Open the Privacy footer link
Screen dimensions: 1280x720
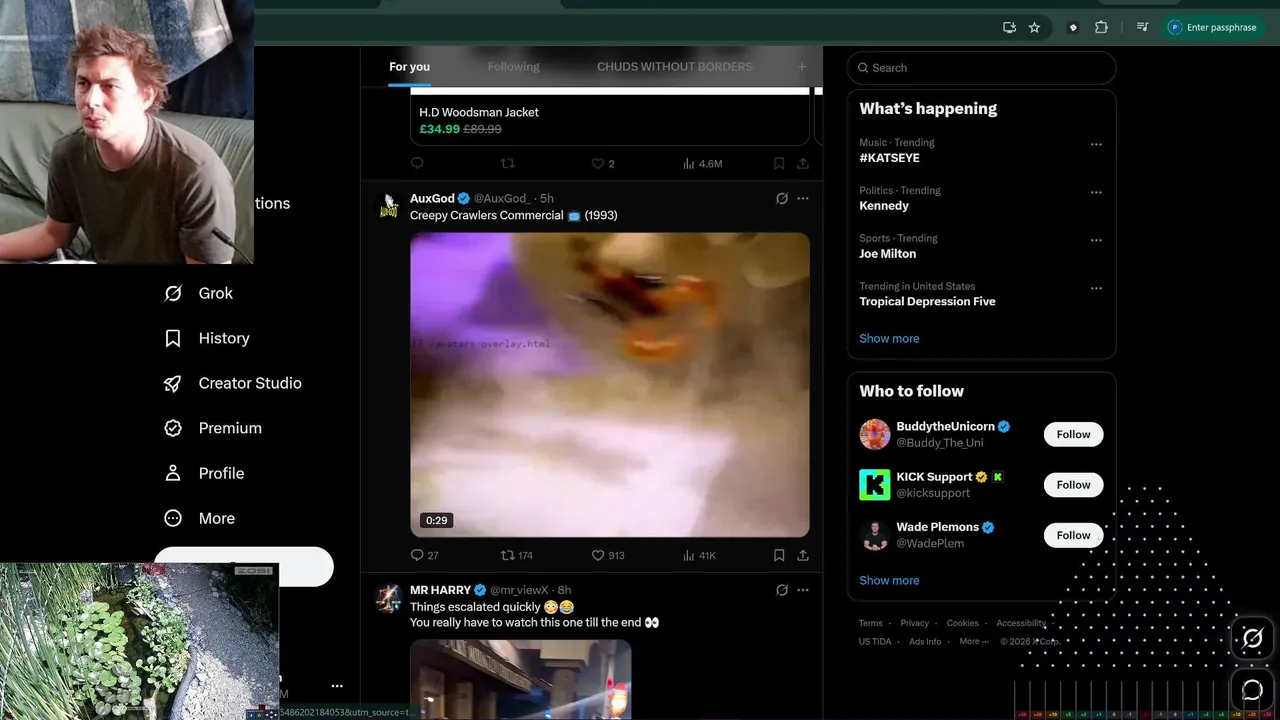(914, 623)
